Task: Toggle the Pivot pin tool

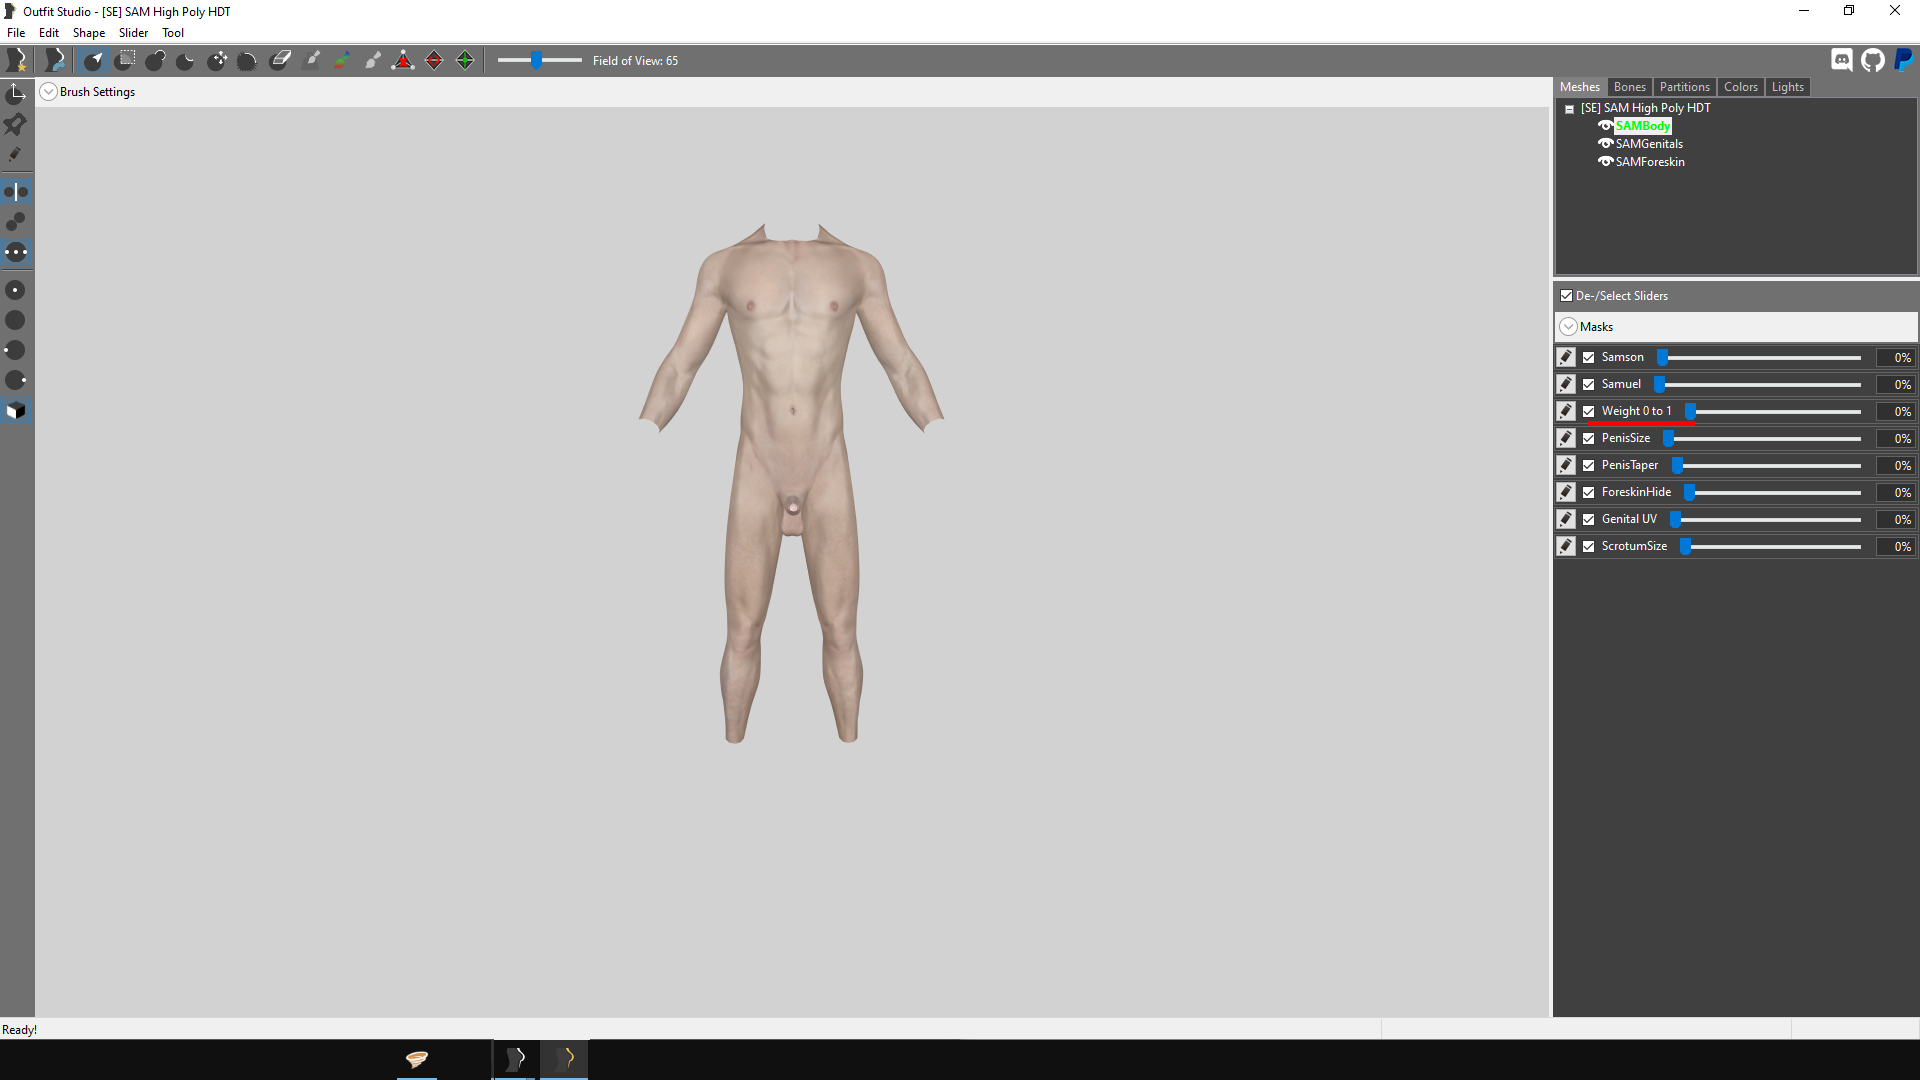Action: coord(16,124)
